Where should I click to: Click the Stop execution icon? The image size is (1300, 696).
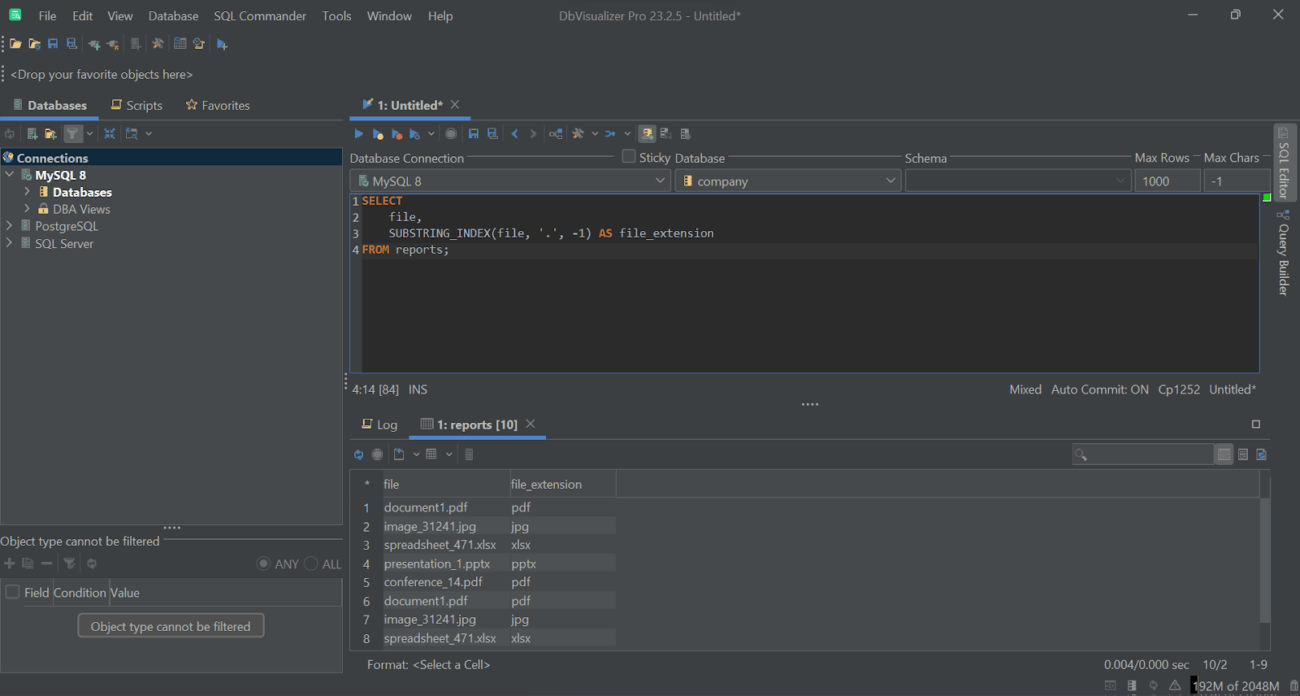pyautogui.click(x=450, y=133)
